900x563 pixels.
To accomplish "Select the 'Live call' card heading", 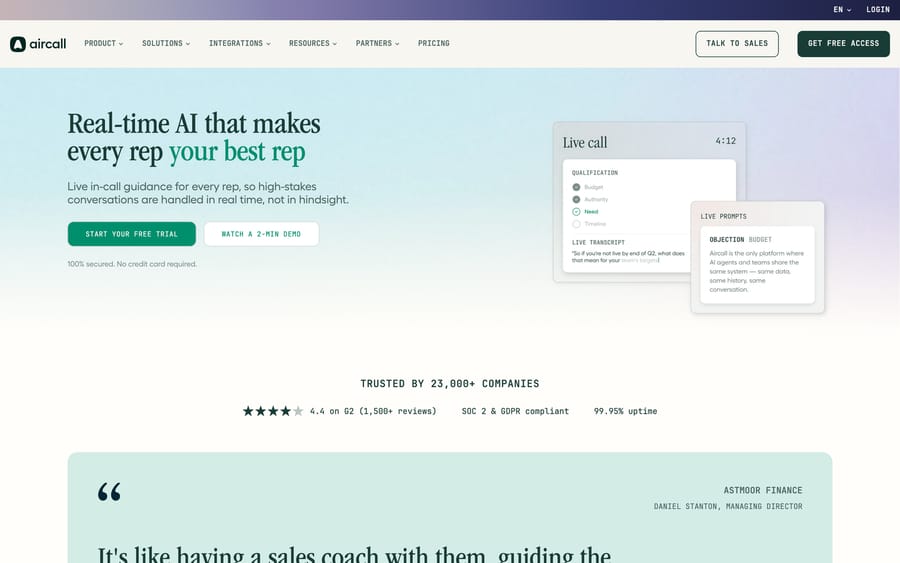I will click(x=584, y=142).
